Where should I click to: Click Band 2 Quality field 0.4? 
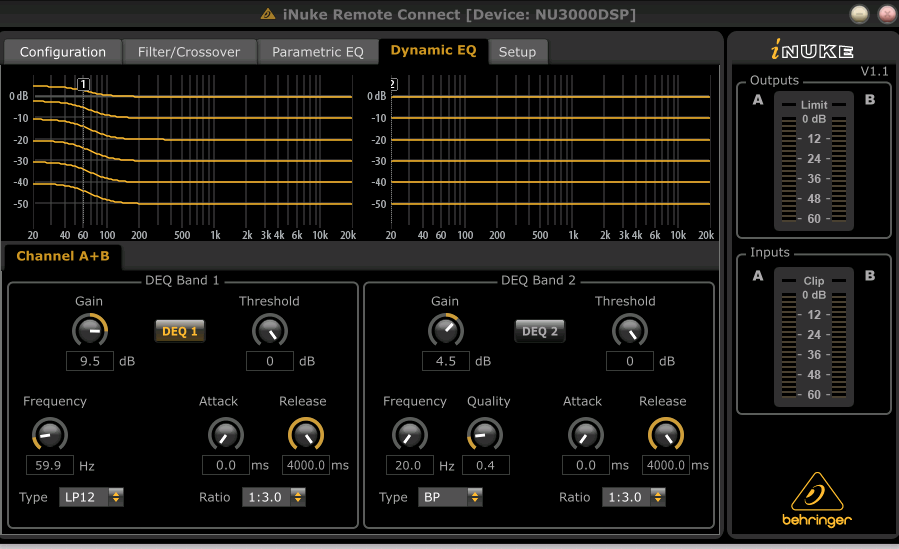[x=486, y=465]
